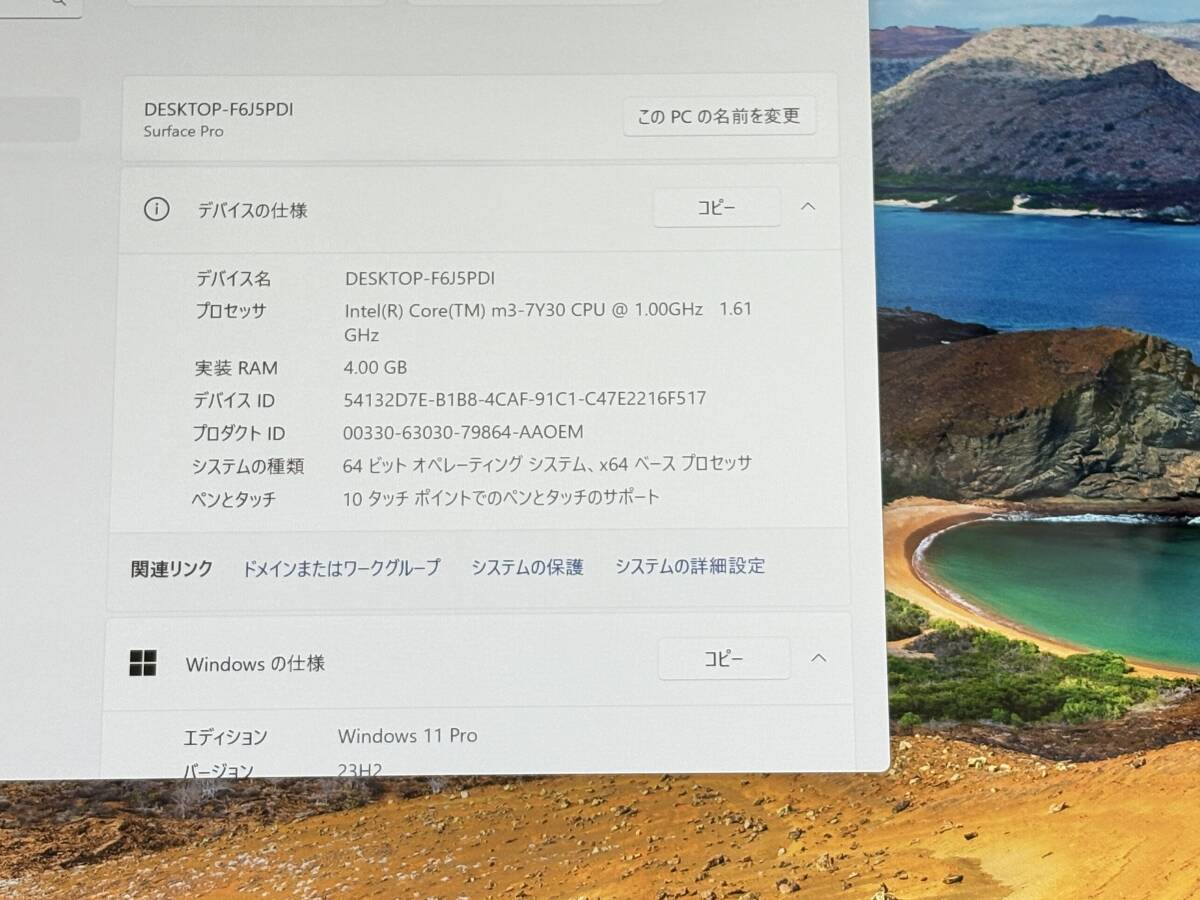The width and height of the screenshot is (1200, 900).
Task: Click the システムの種類 row label
Action: coord(248,466)
